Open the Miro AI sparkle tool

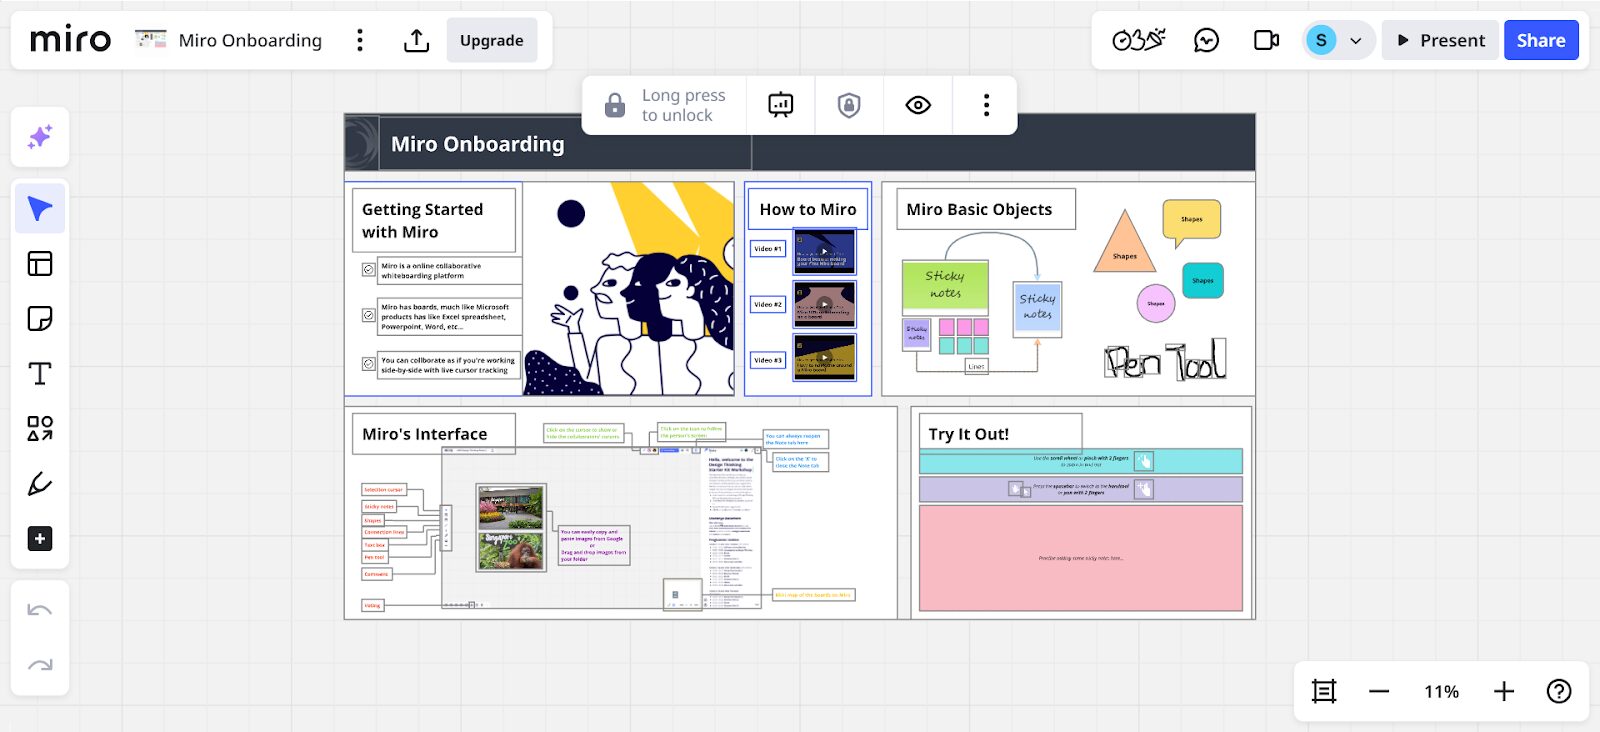coord(40,137)
